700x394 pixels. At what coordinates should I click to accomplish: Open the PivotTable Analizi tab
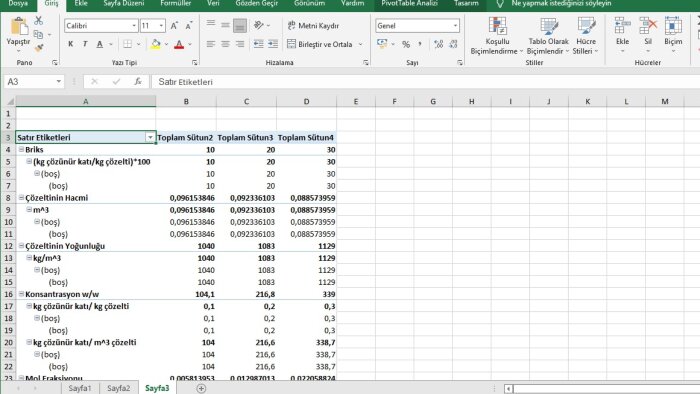409,4
